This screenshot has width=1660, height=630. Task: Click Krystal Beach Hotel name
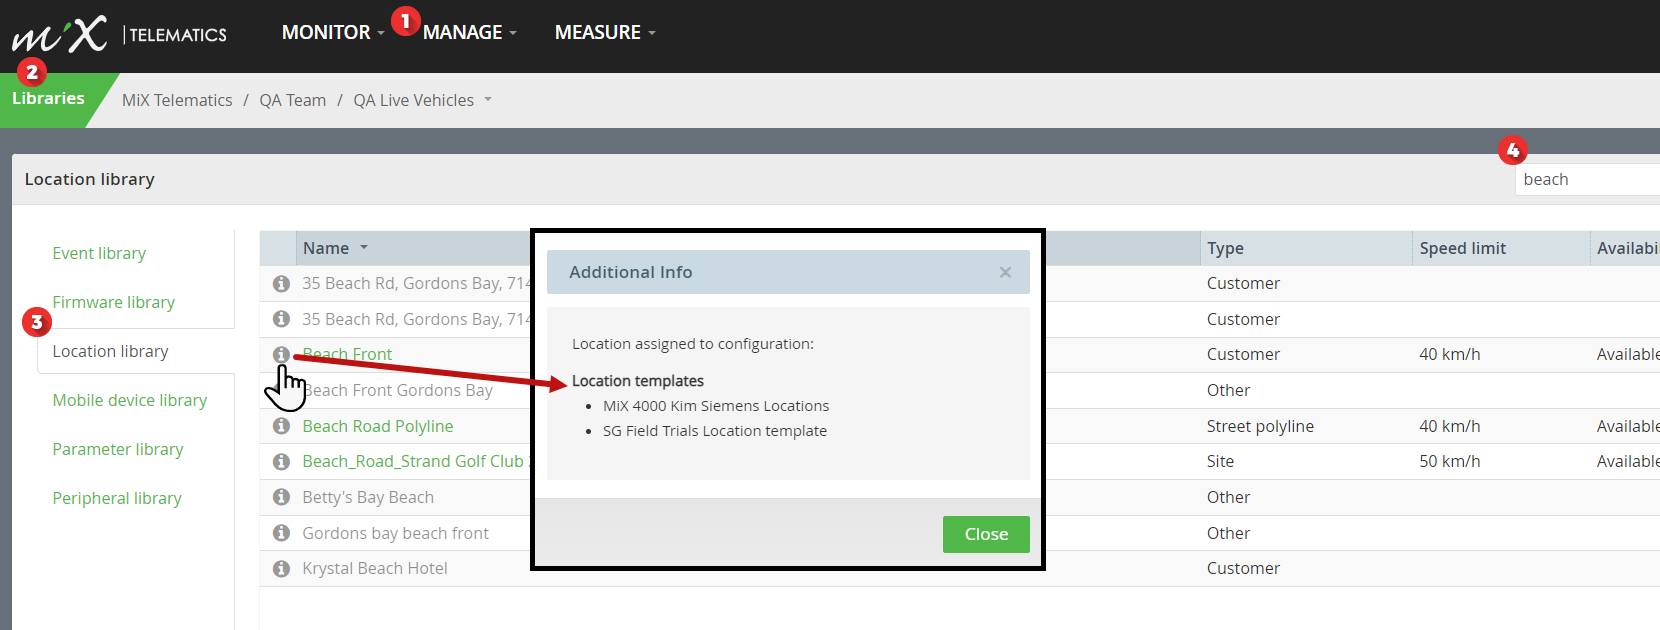[x=374, y=569]
